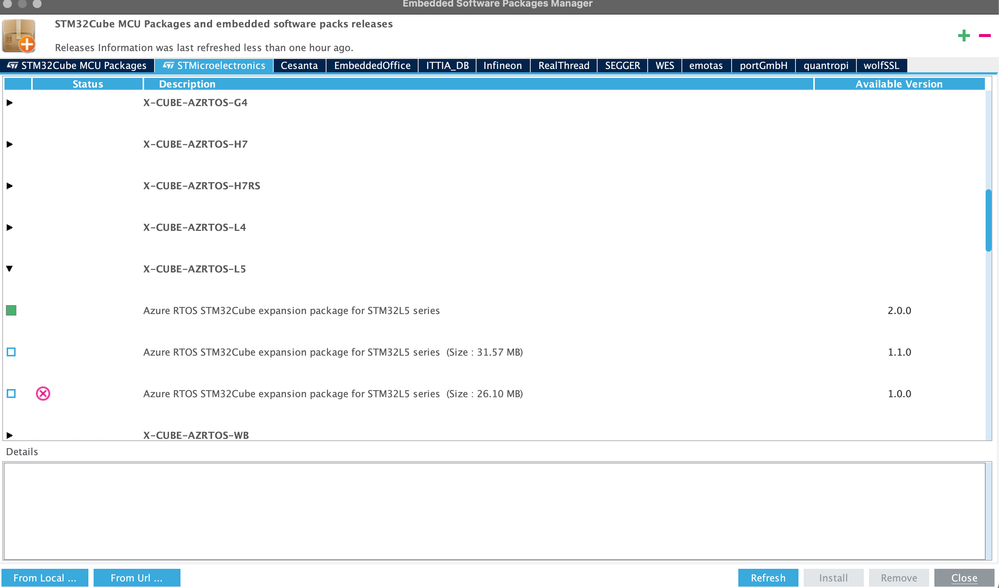
Task: Click the From Local button
Action: pos(45,578)
